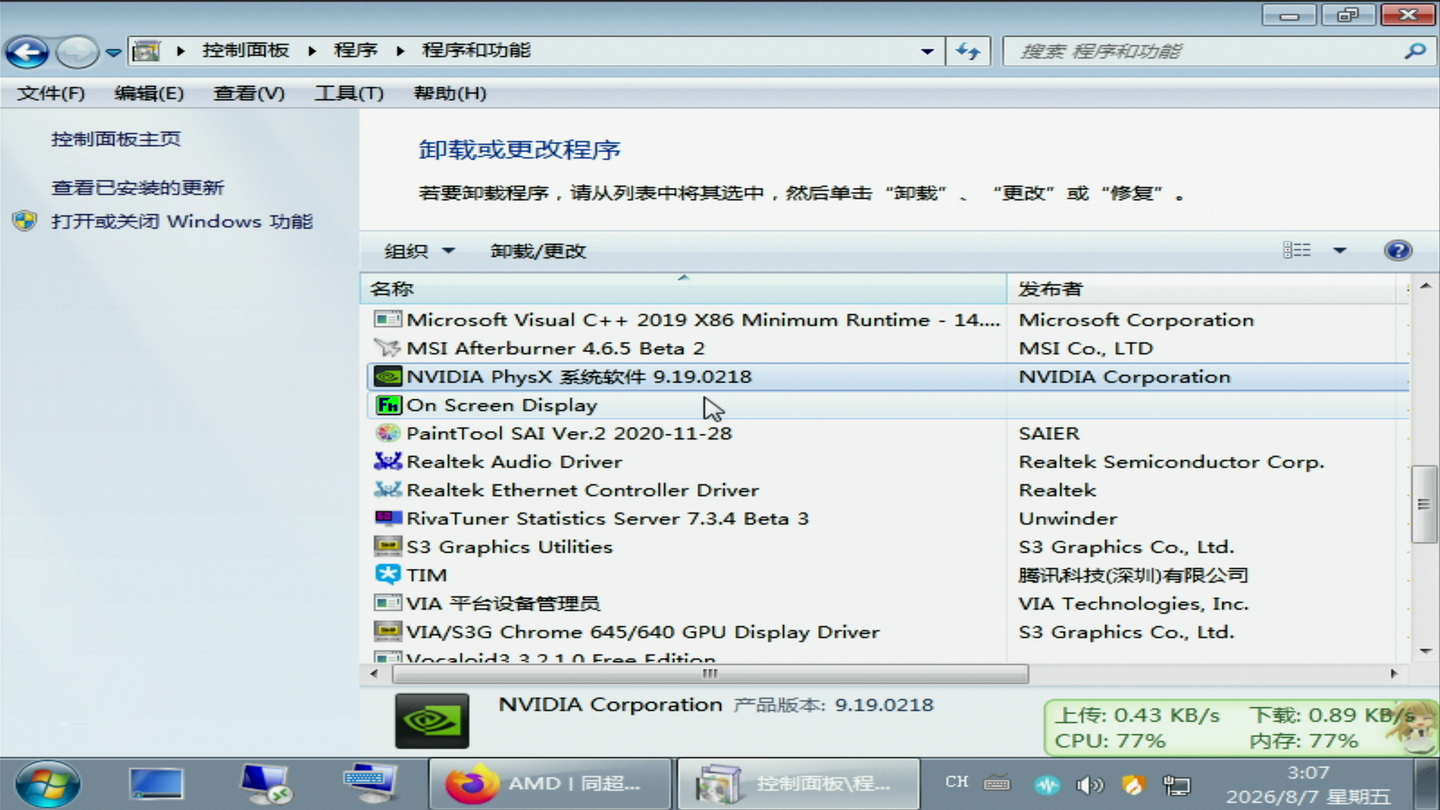Click the 卸载/更改 button
The height and width of the screenshot is (810, 1440).
coord(538,251)
